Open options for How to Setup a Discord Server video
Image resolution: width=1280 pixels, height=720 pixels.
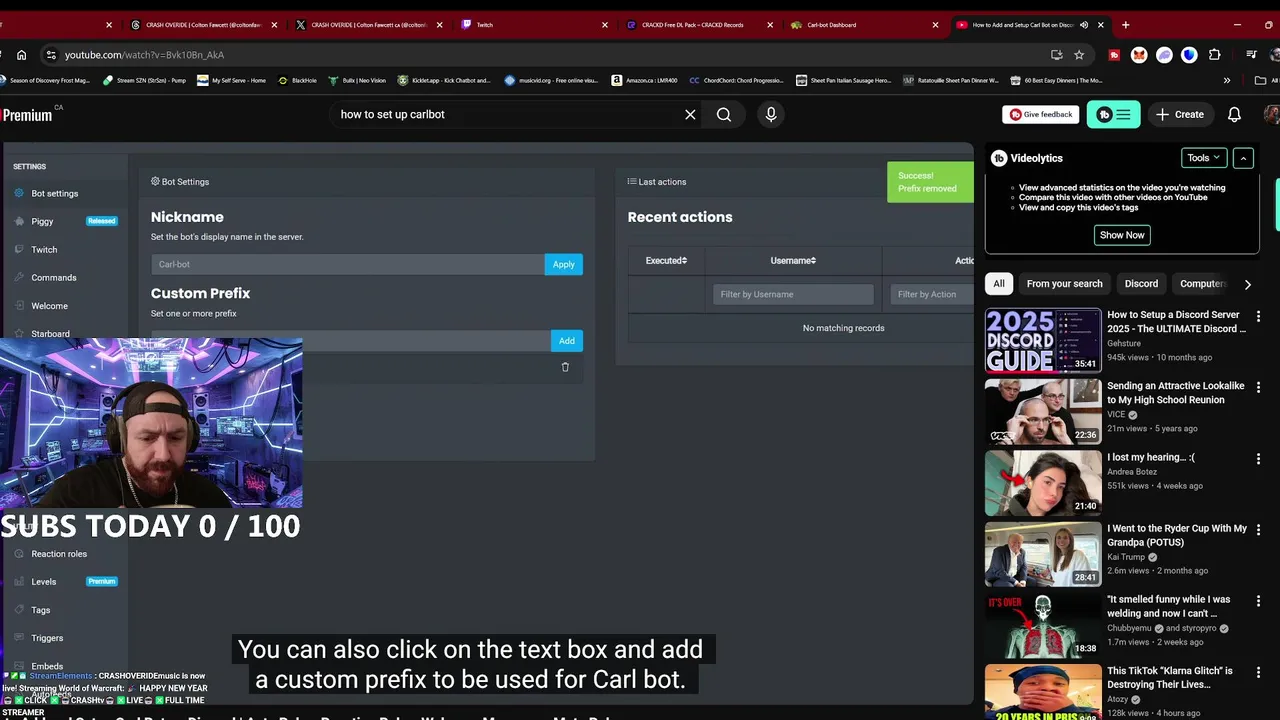1258,316
